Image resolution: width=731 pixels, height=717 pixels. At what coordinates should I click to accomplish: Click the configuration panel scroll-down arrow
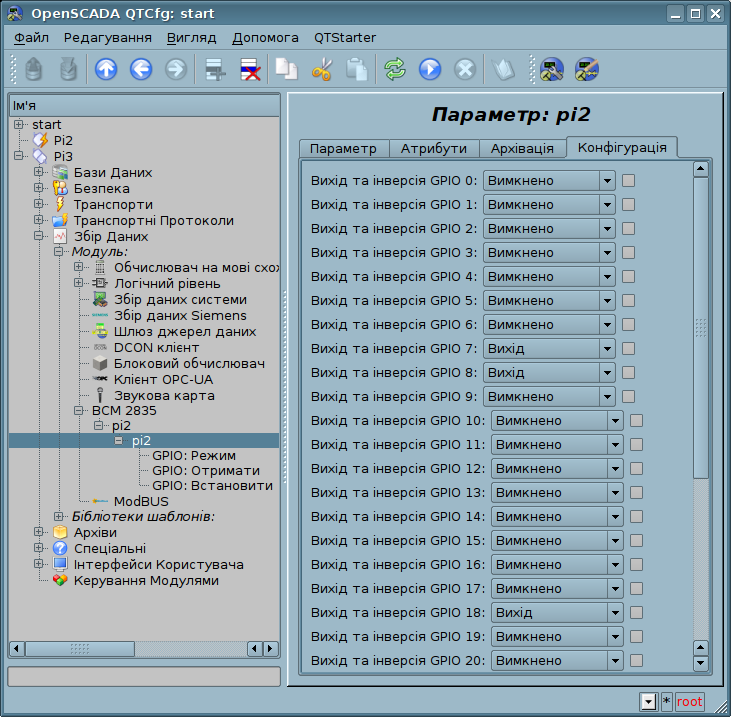701,662
